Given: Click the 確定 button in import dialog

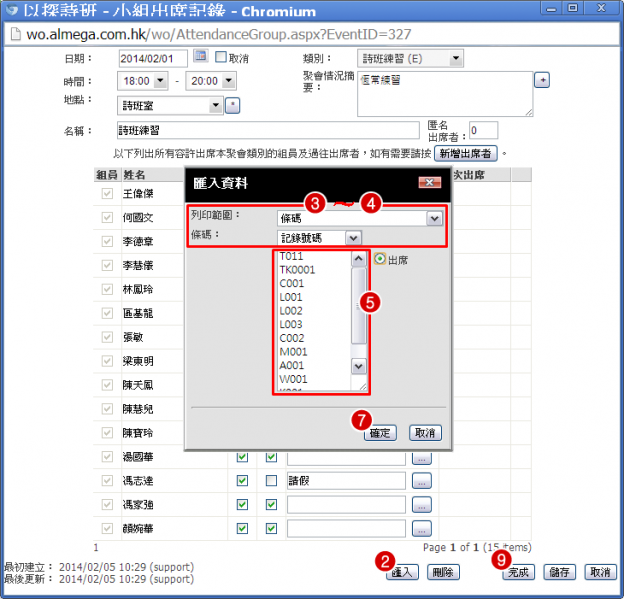Looking at the screenshot, I should coord(380,433).
